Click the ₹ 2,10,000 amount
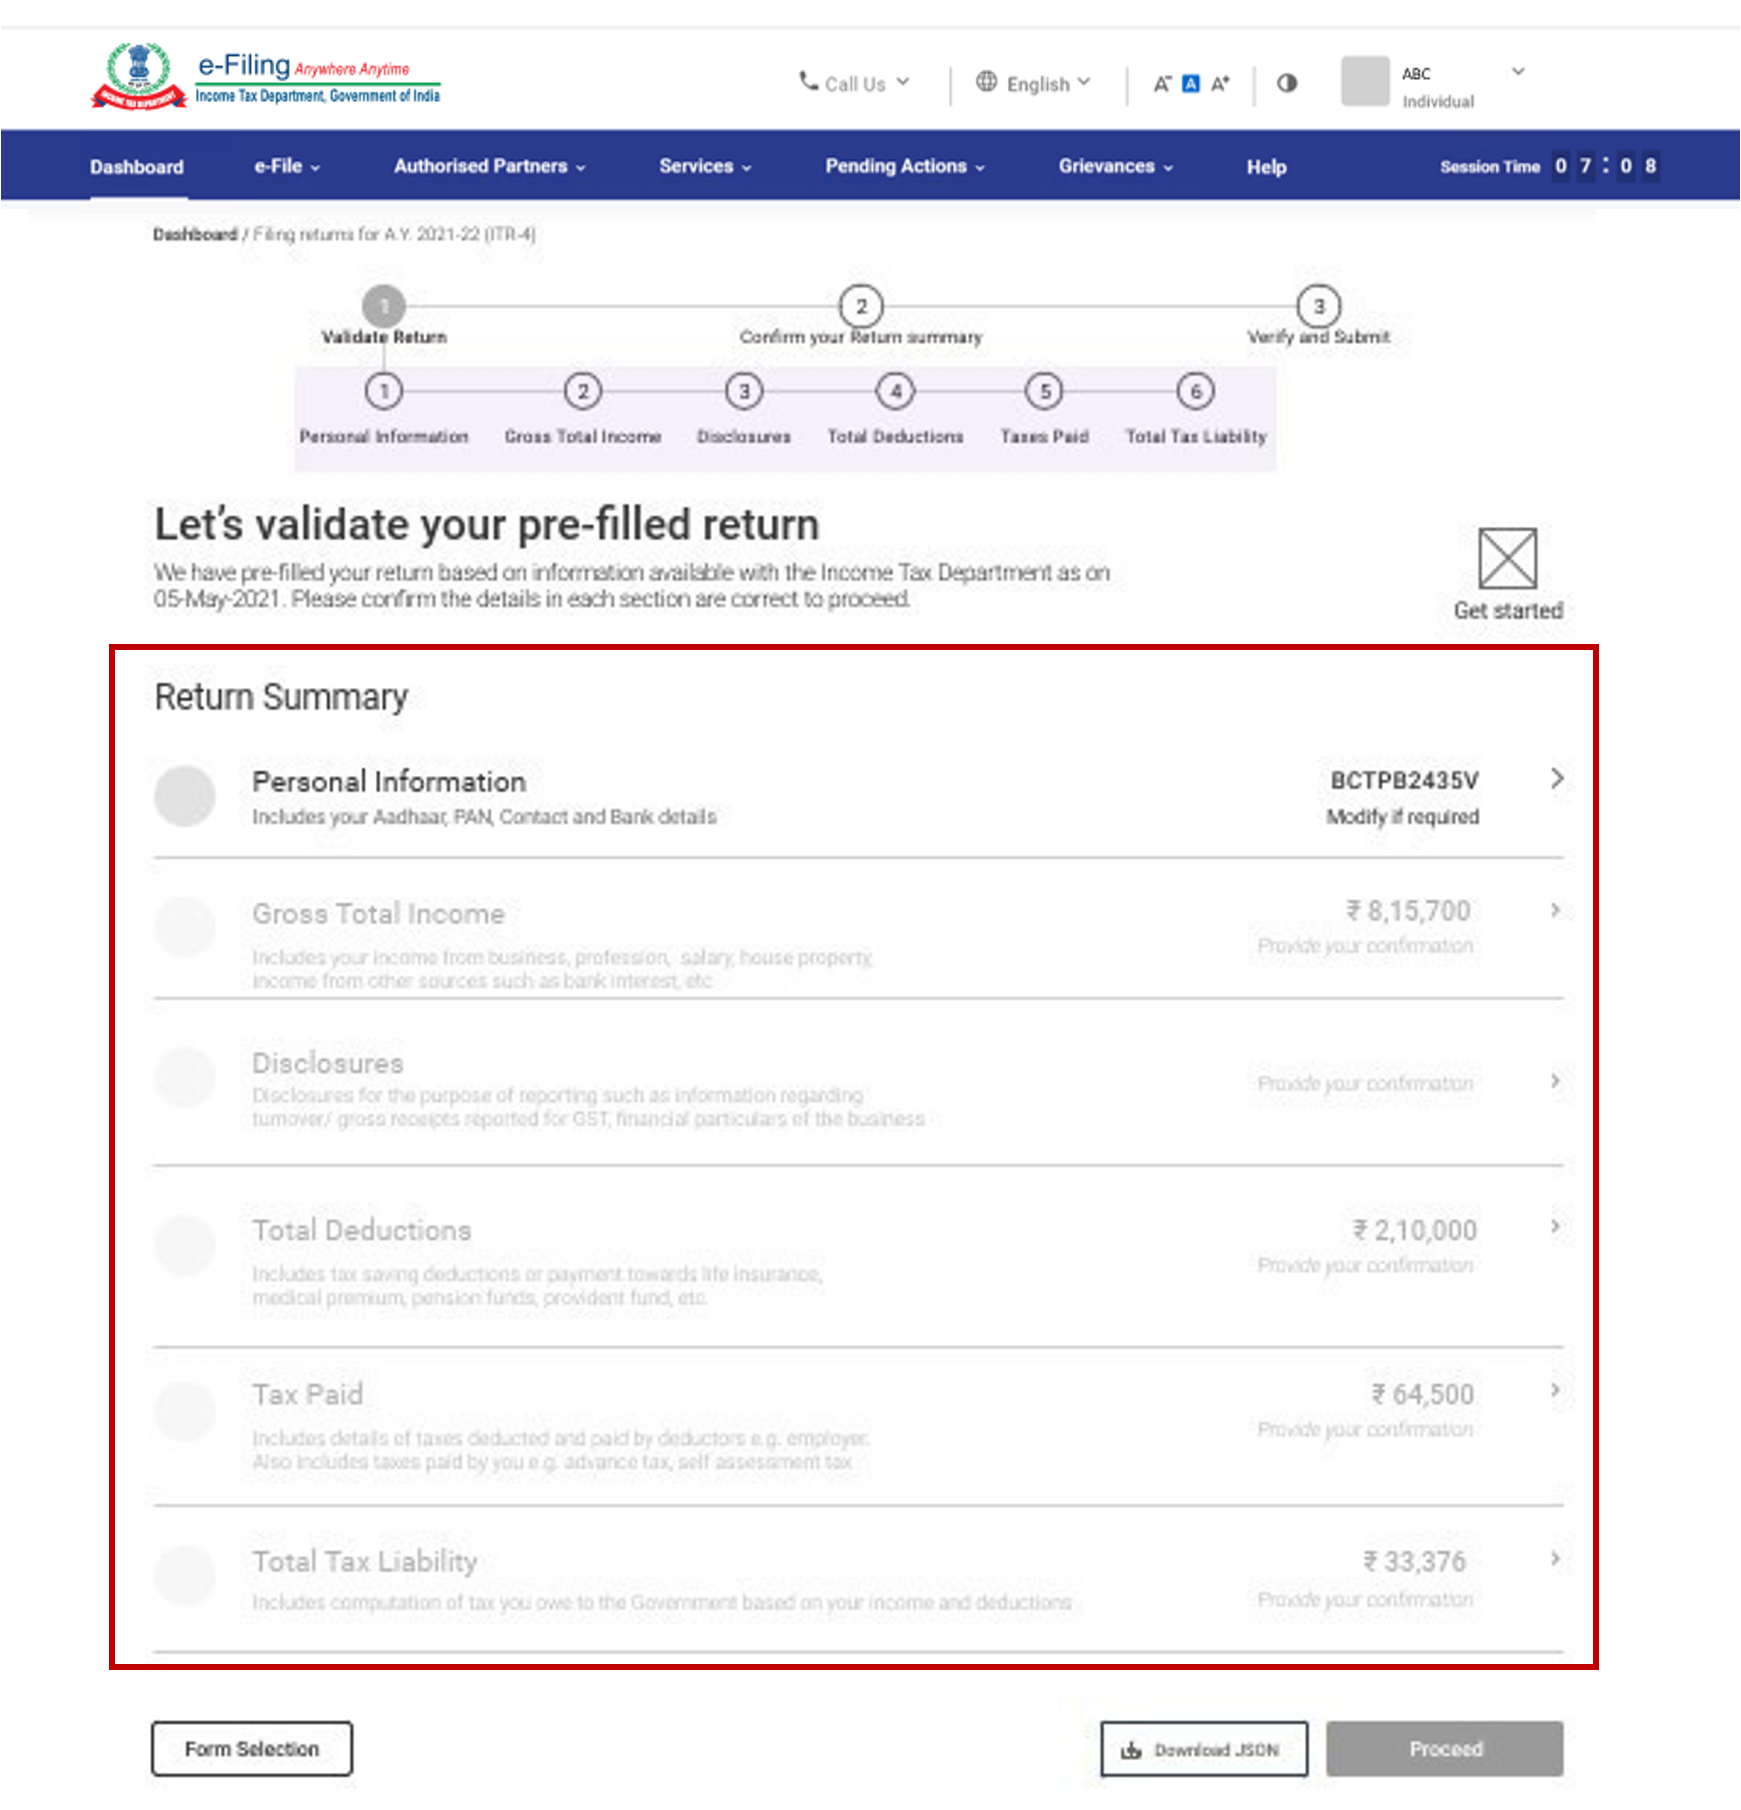Image resolution: width=1741 pixels, height=1810 pixels. pyautogui.click(x=1415, y=1230)
